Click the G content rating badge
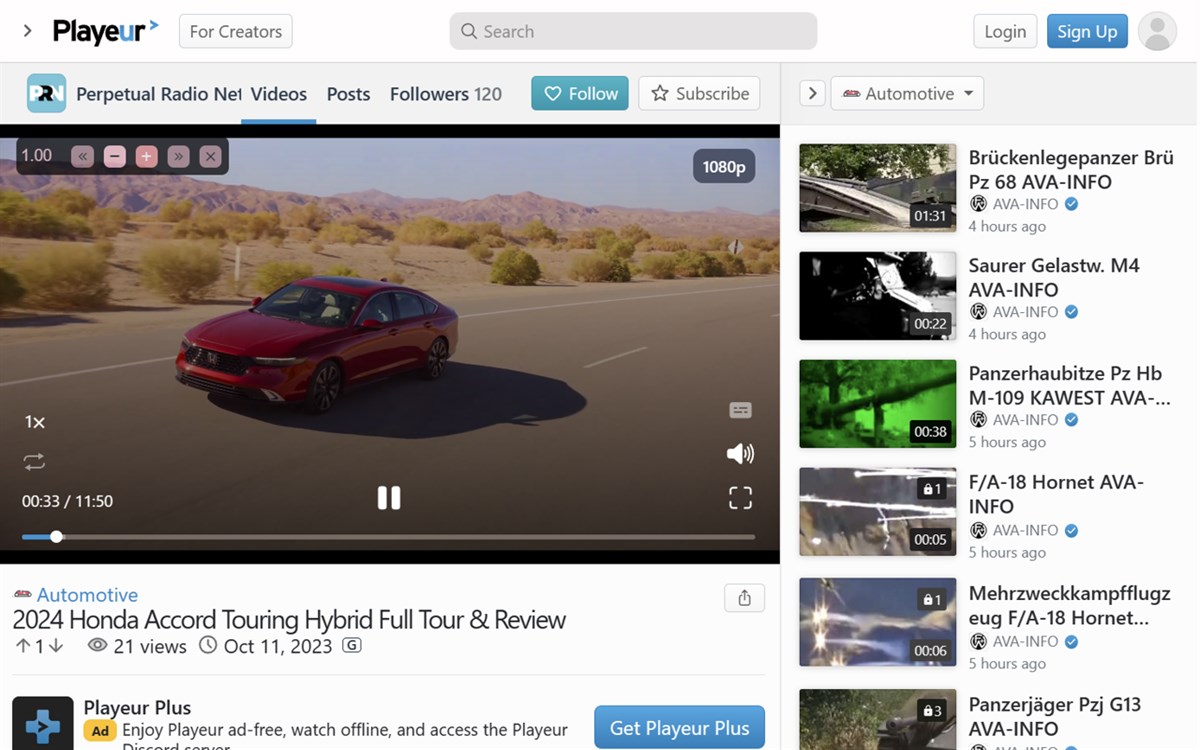Image resolution: width=1200 pixels, height=750 pixels. [352, 646]
